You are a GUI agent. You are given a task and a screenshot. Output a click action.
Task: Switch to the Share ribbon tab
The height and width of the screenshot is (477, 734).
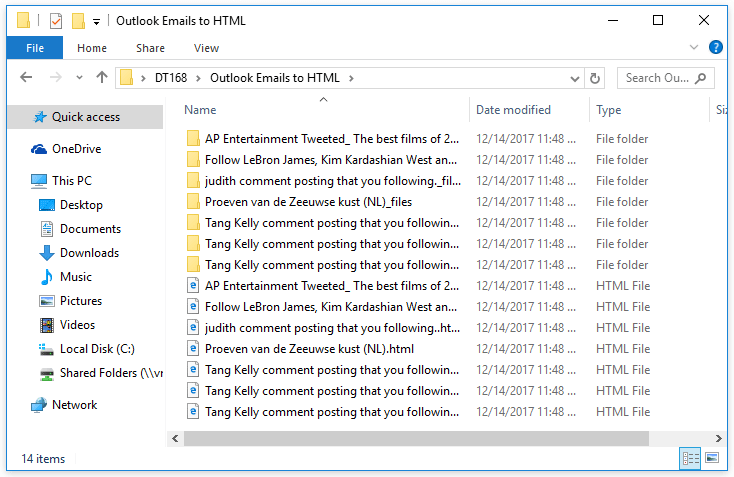click(150, 48)
